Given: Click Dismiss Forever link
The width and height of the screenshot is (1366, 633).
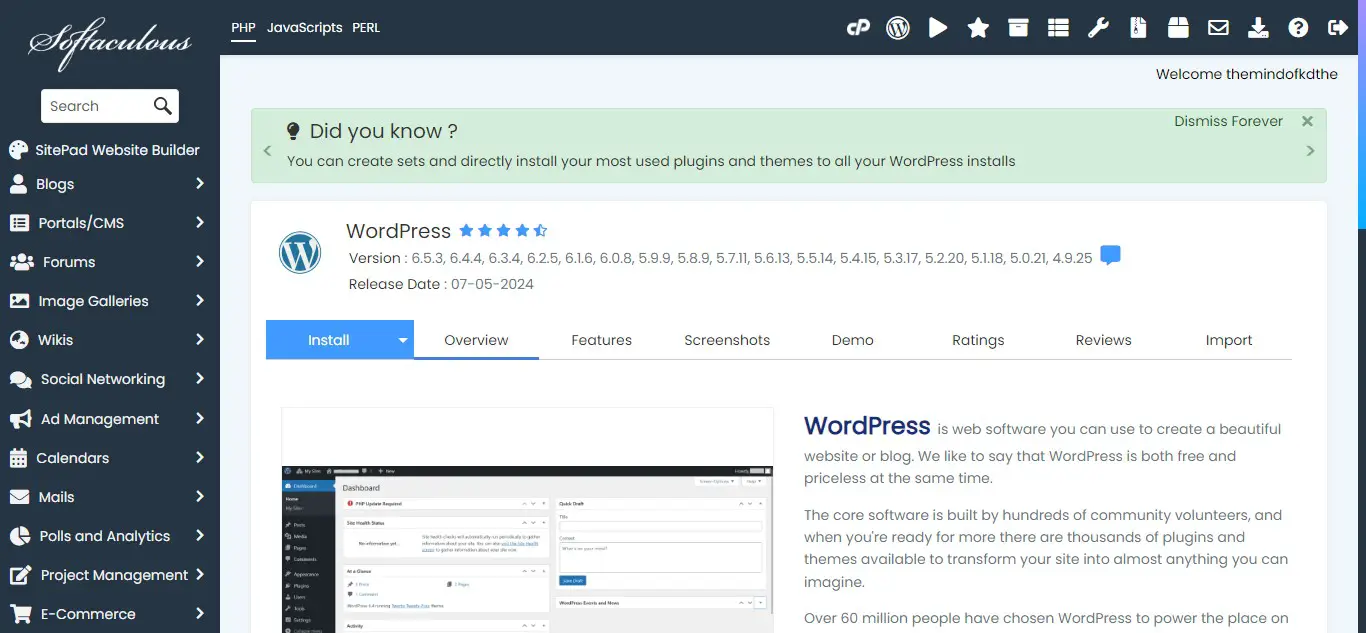Looking at the screenshot, I should [1228, 121].
